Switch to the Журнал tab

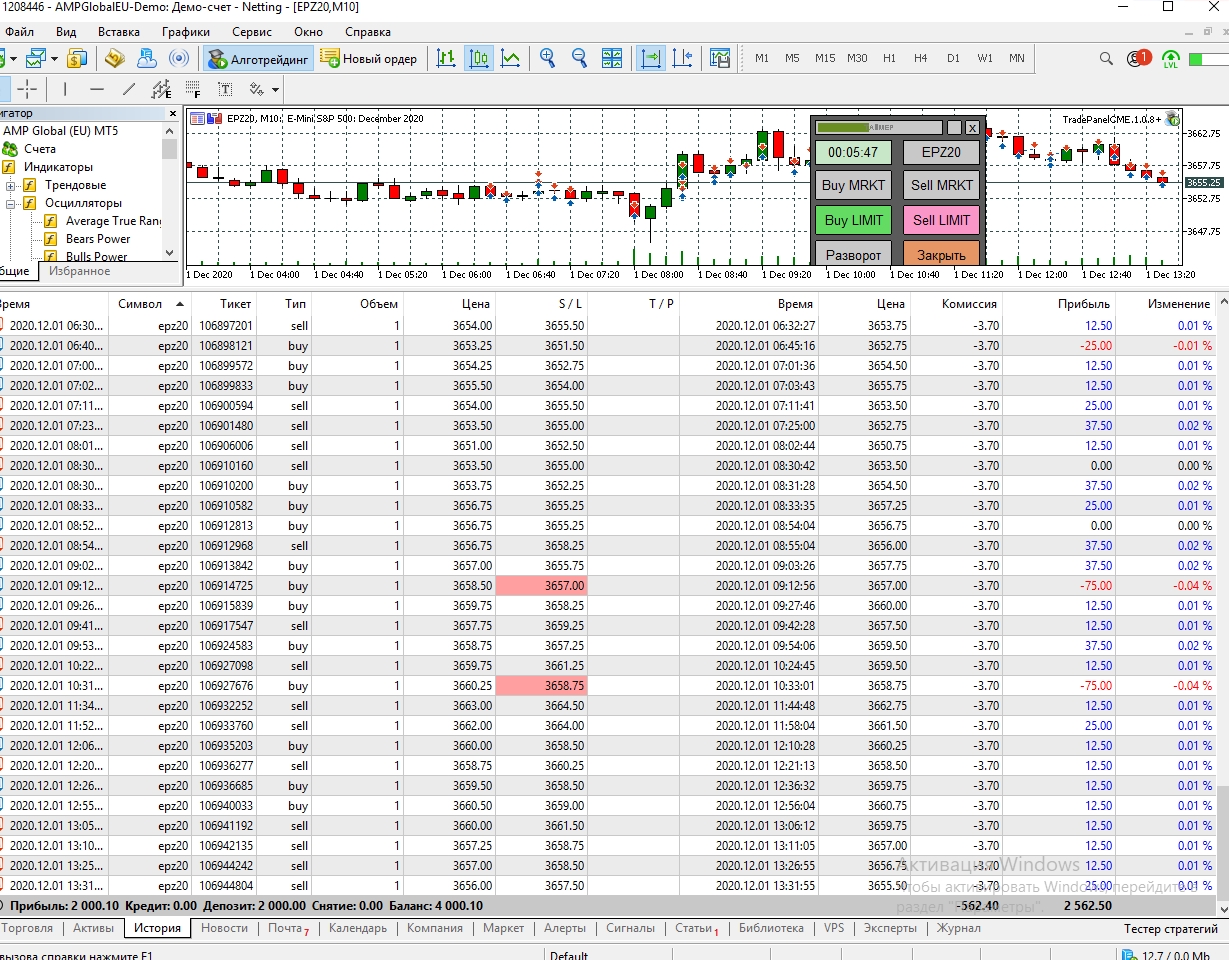click(x=958, y=928)
